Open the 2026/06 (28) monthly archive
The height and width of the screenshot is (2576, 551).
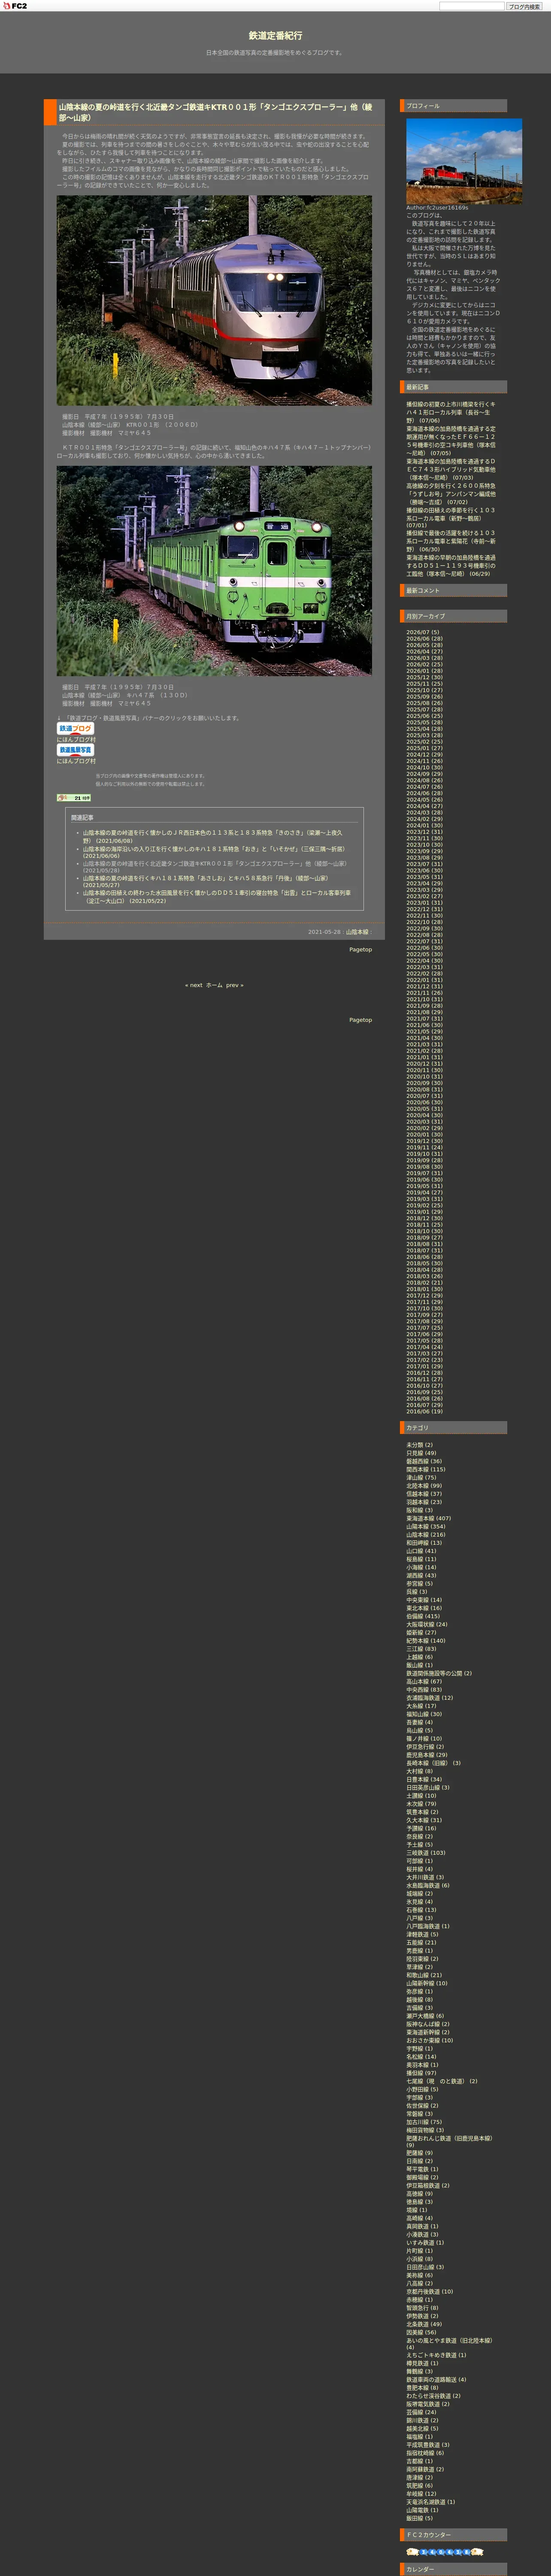coord(424,639)
